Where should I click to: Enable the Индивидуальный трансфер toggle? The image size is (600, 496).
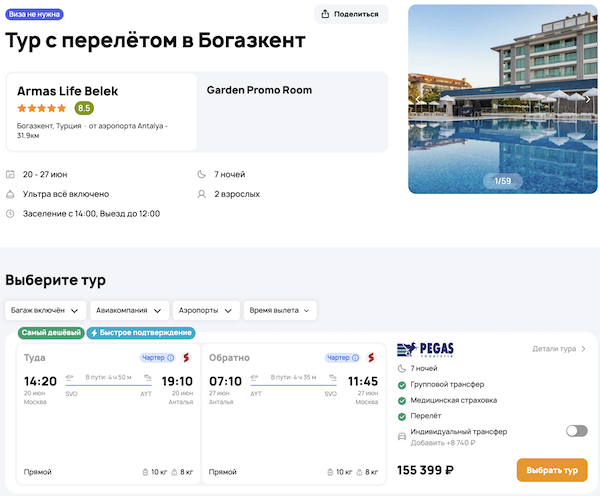click(x=576, y=431)
